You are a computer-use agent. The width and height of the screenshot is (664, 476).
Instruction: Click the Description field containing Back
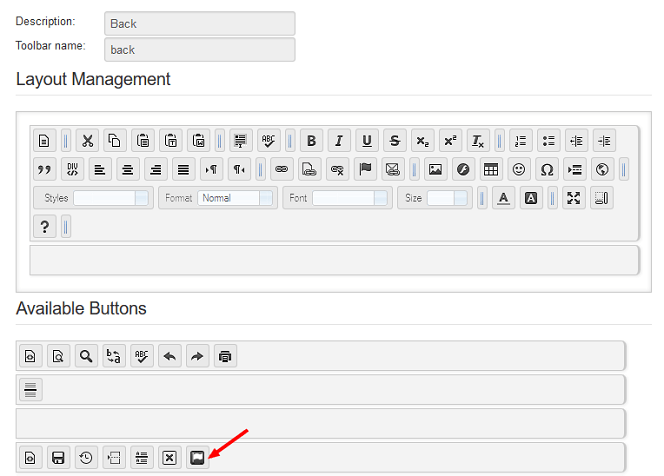coord(199,23)
